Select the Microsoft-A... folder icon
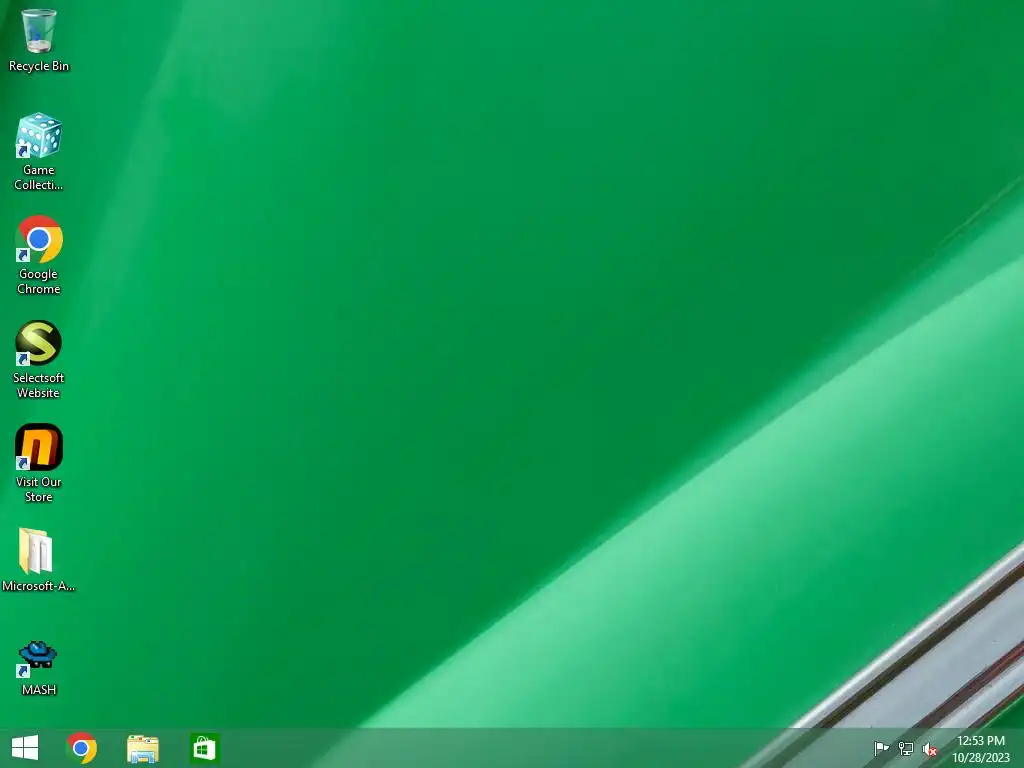This screenshot has height=768, width=1024. coord(36,551)
